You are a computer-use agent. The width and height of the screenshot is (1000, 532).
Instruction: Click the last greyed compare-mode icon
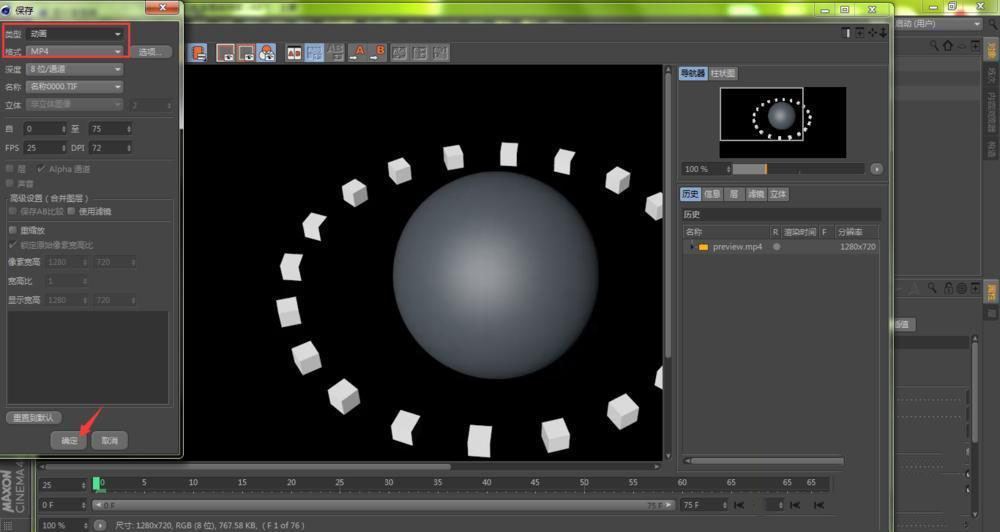441,52
